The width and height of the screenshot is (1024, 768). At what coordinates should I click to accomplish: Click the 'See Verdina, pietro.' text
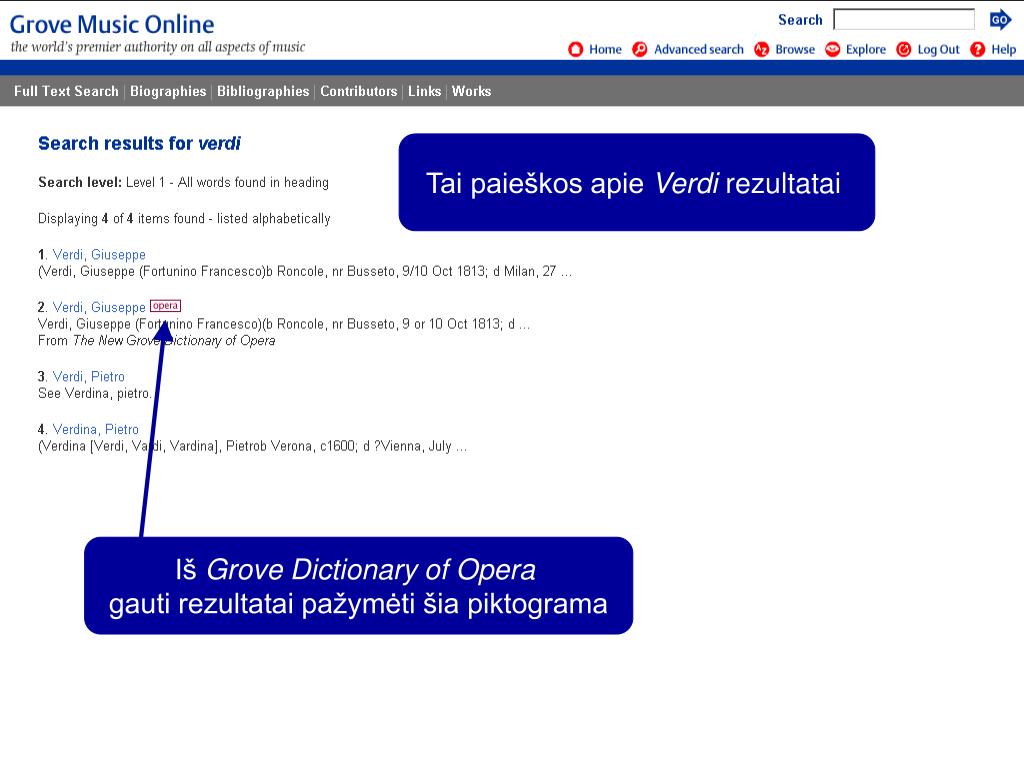[95, 394]
